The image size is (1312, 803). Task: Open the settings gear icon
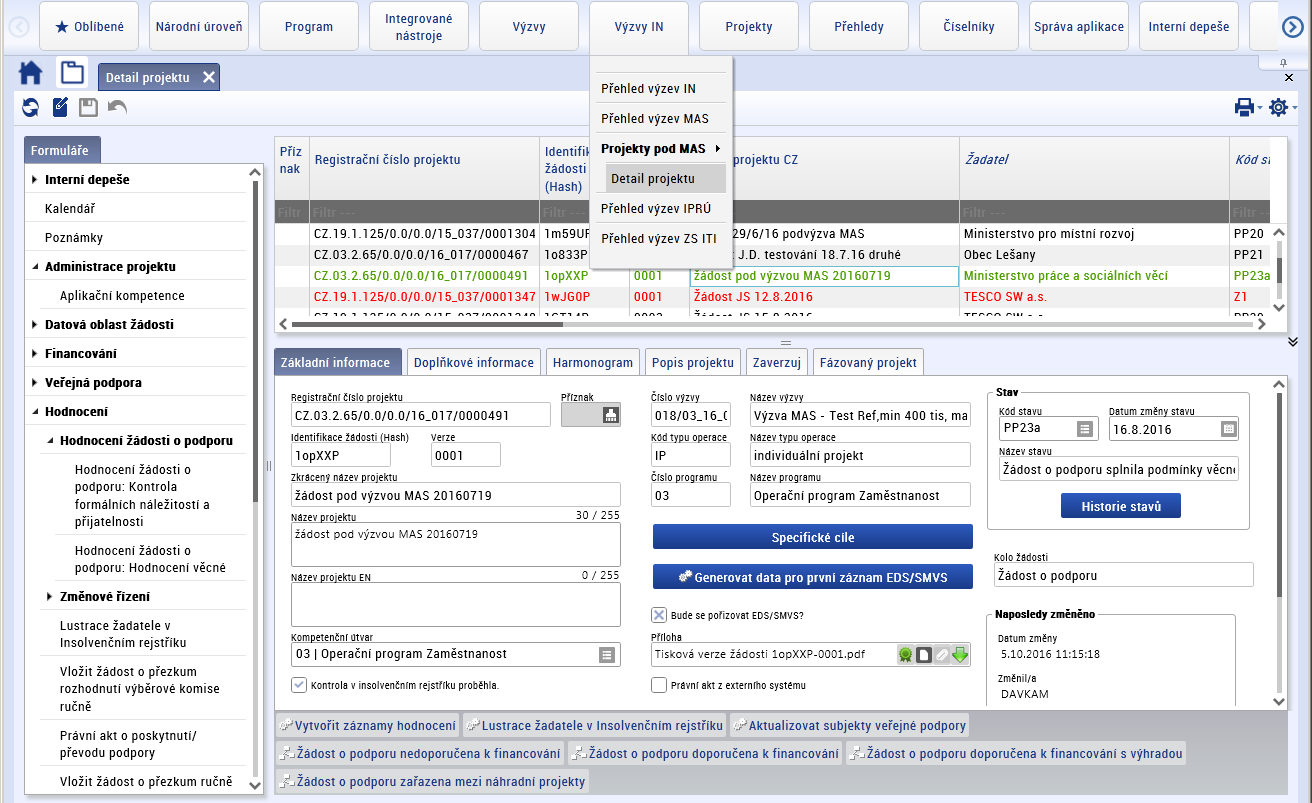tap(1278, 107)
